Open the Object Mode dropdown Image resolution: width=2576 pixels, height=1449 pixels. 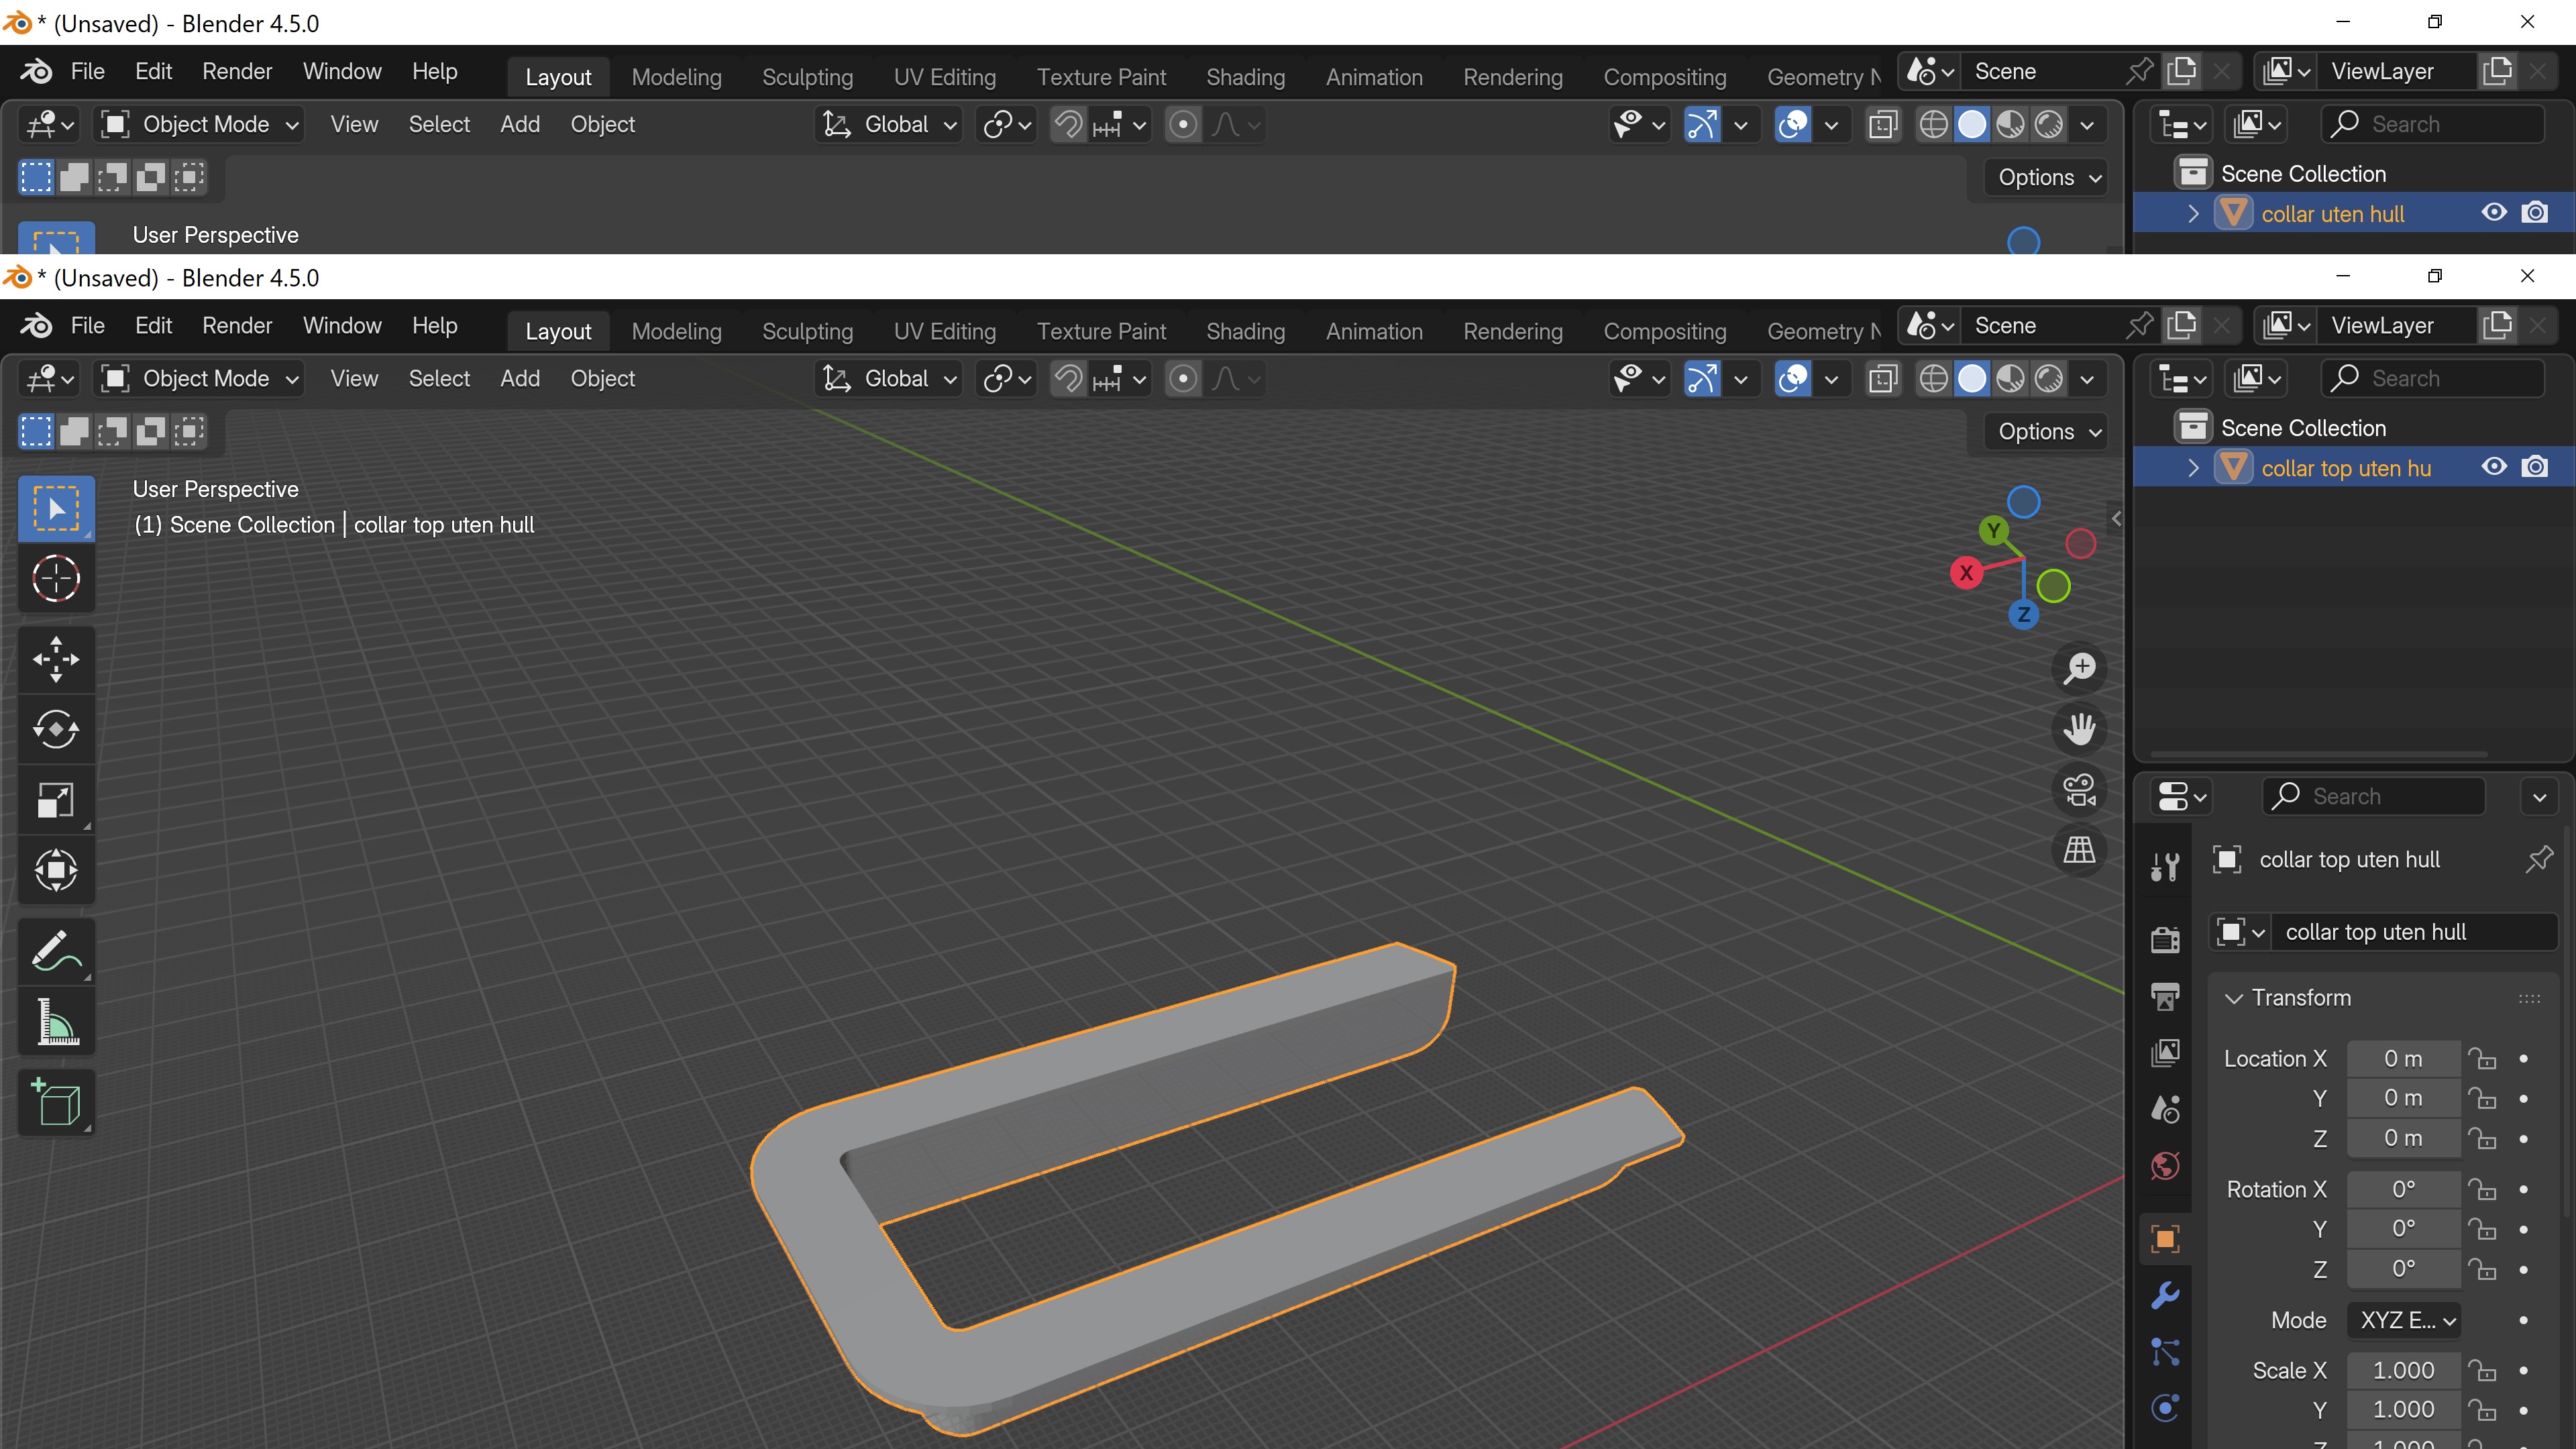pos(201,379)
